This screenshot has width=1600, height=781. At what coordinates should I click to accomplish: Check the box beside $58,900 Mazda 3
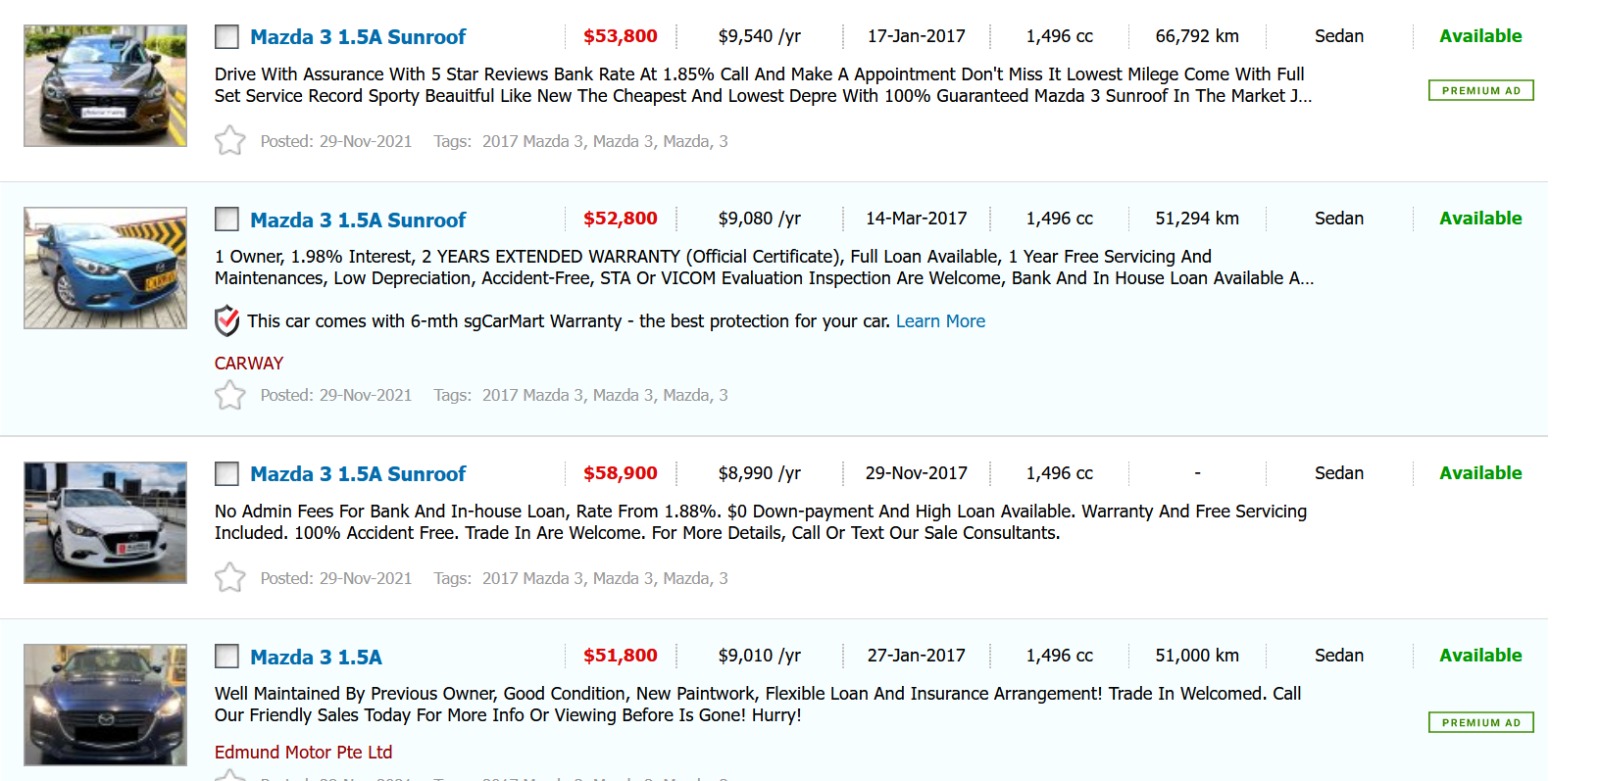point(227,473)
